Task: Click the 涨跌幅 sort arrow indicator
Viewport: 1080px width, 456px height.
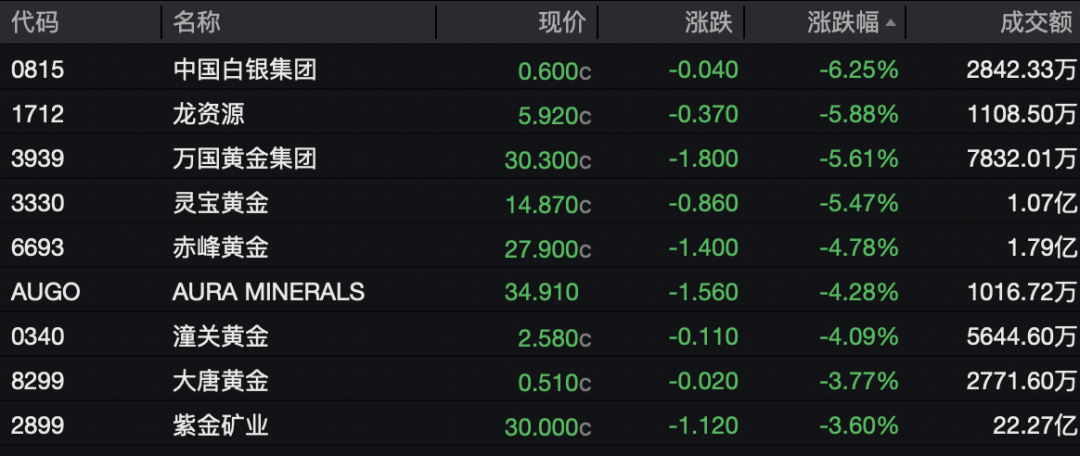Action: [x=890, y=23]
